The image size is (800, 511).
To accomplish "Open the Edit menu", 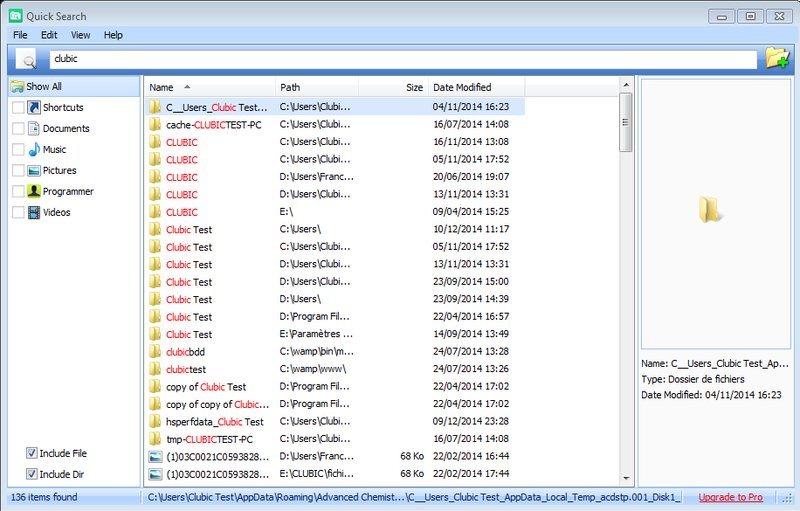I will (49, 35).
